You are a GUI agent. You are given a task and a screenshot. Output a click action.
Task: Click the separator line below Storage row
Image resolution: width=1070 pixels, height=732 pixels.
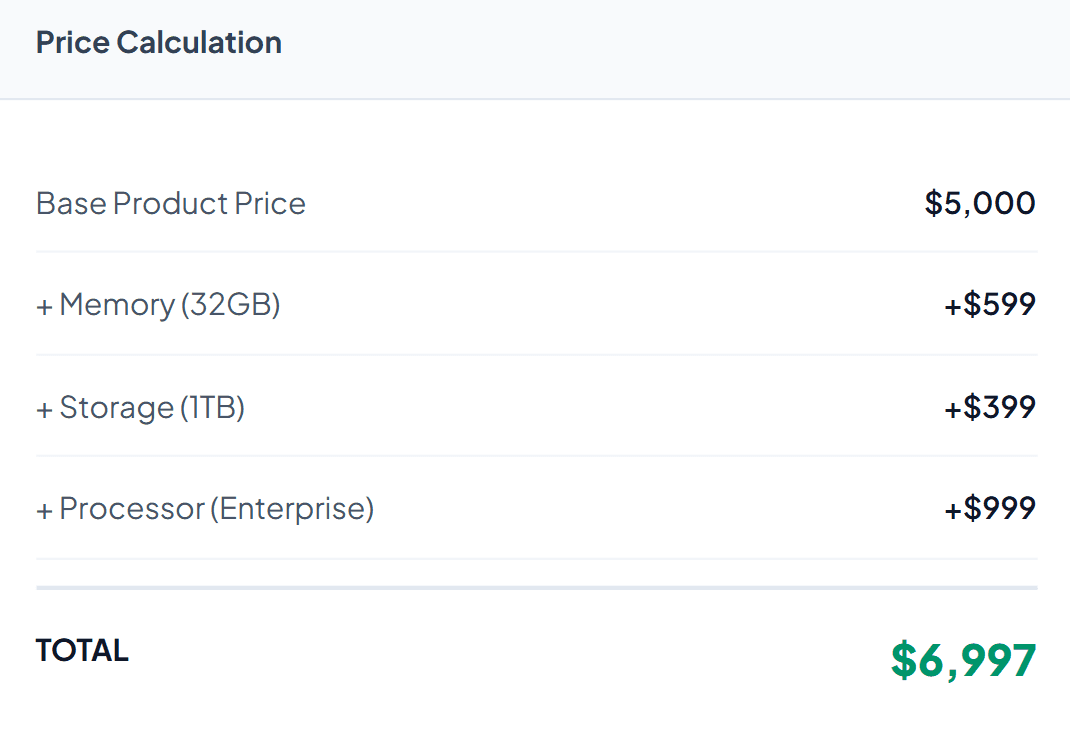(536, 456)
